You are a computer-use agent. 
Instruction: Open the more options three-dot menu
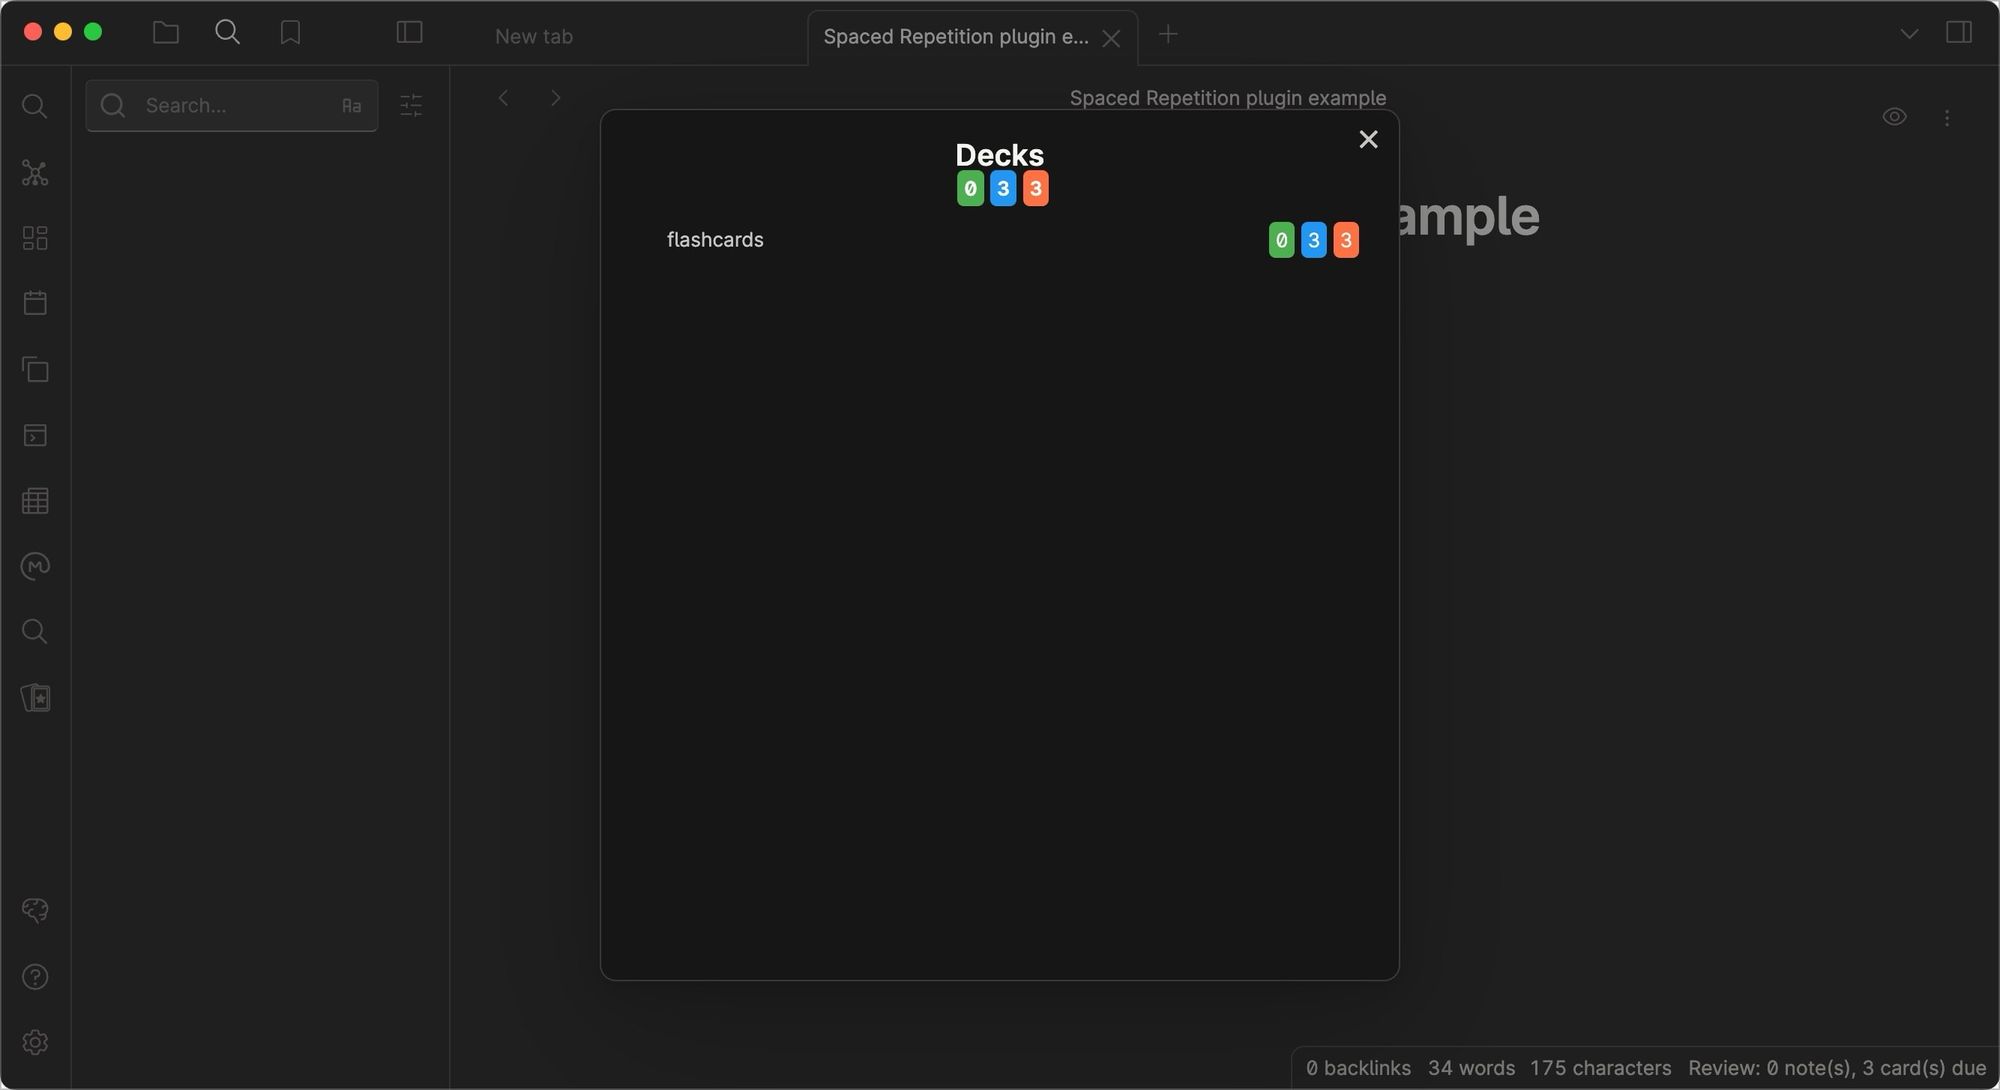coord(1947,118)
